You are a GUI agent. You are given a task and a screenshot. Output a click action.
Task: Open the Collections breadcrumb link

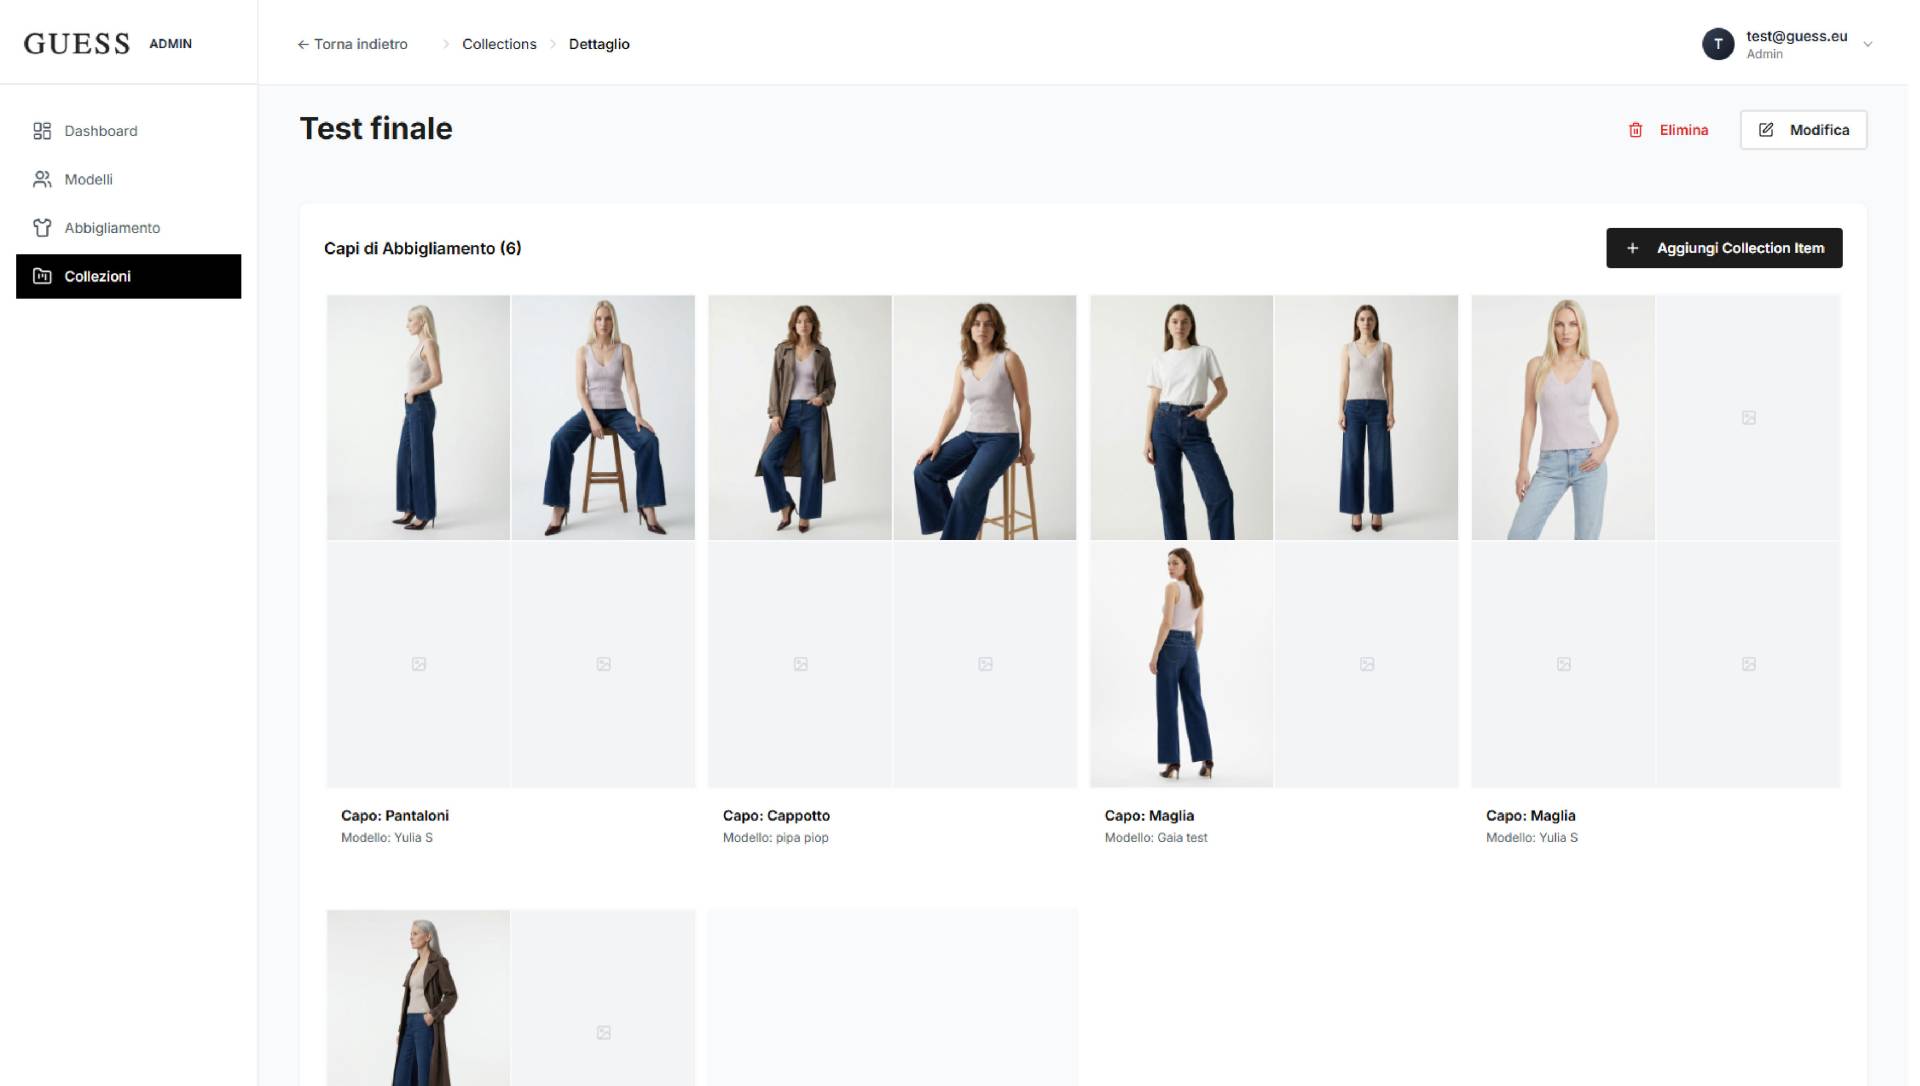pos(499,44)
